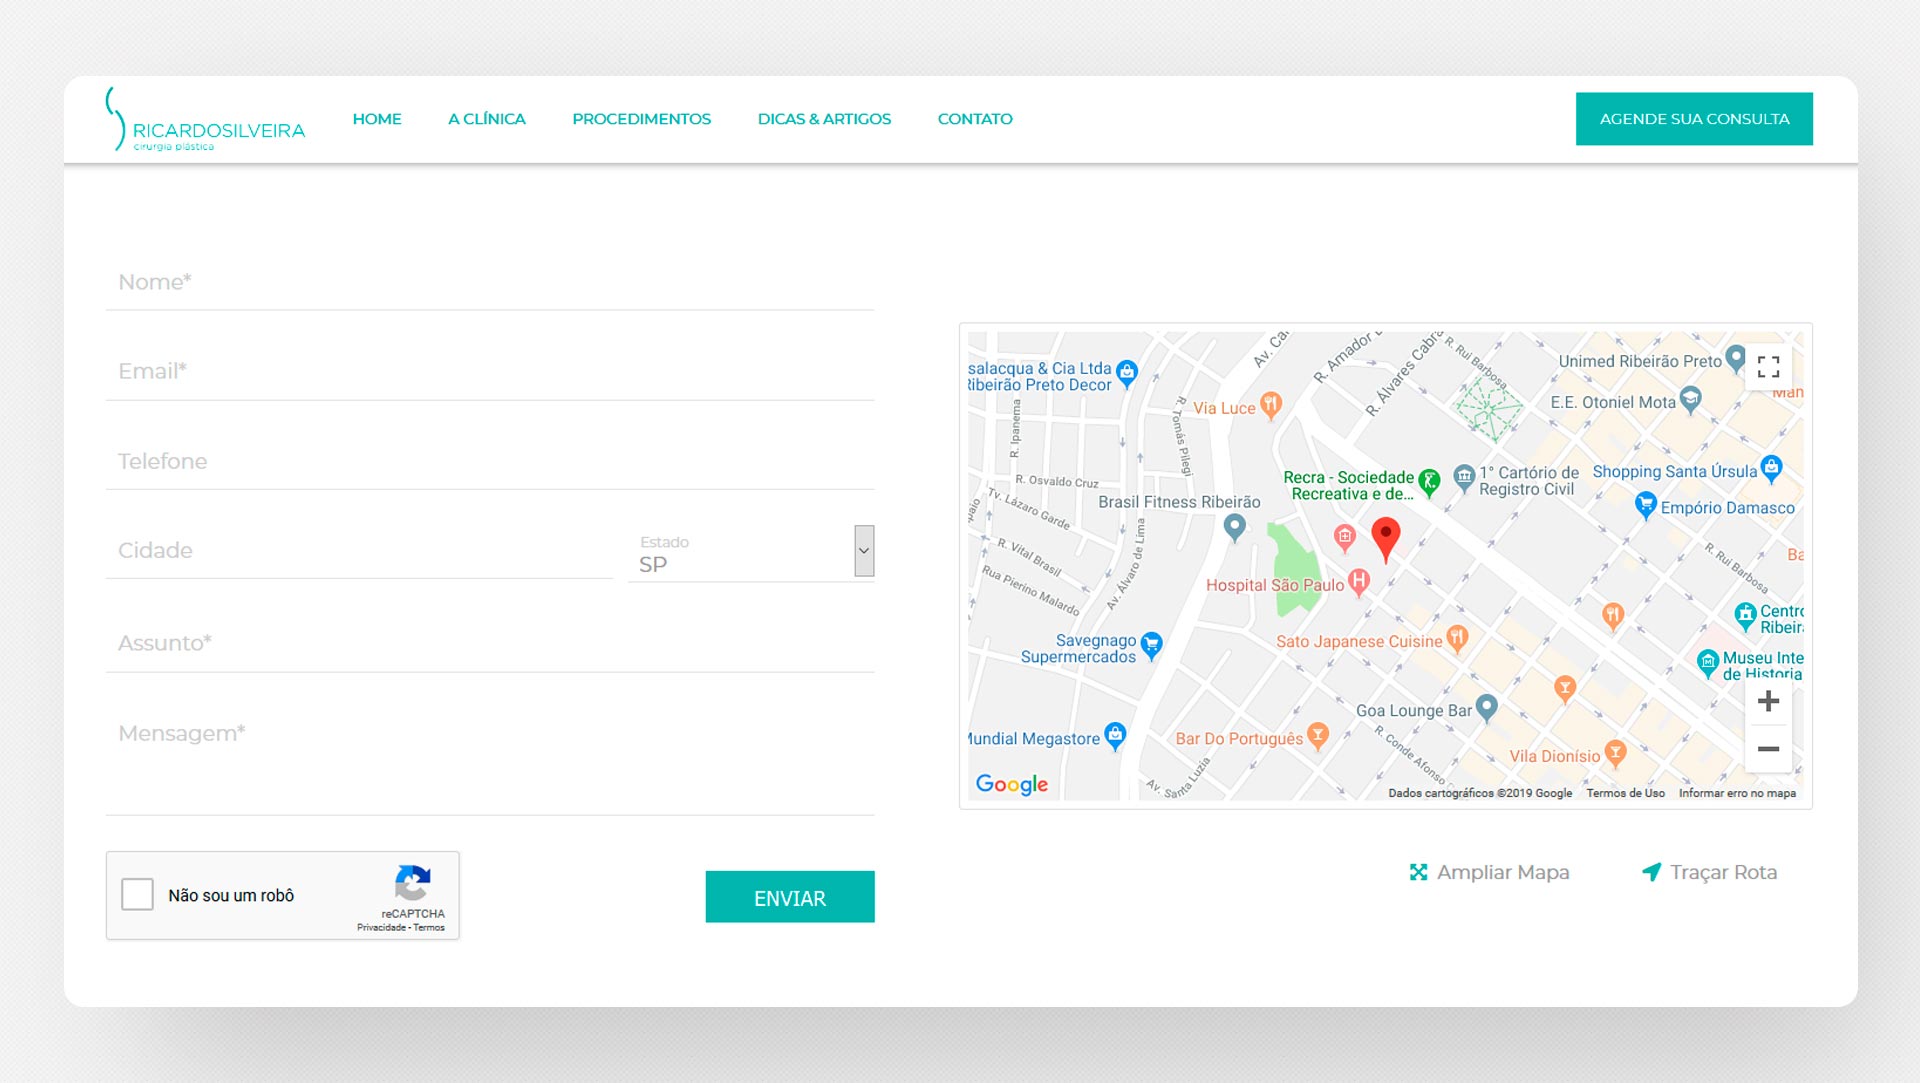Click the map zoom out minus icon
This screenshot has width=1920, height=1083.
[x=1768, y=749]
